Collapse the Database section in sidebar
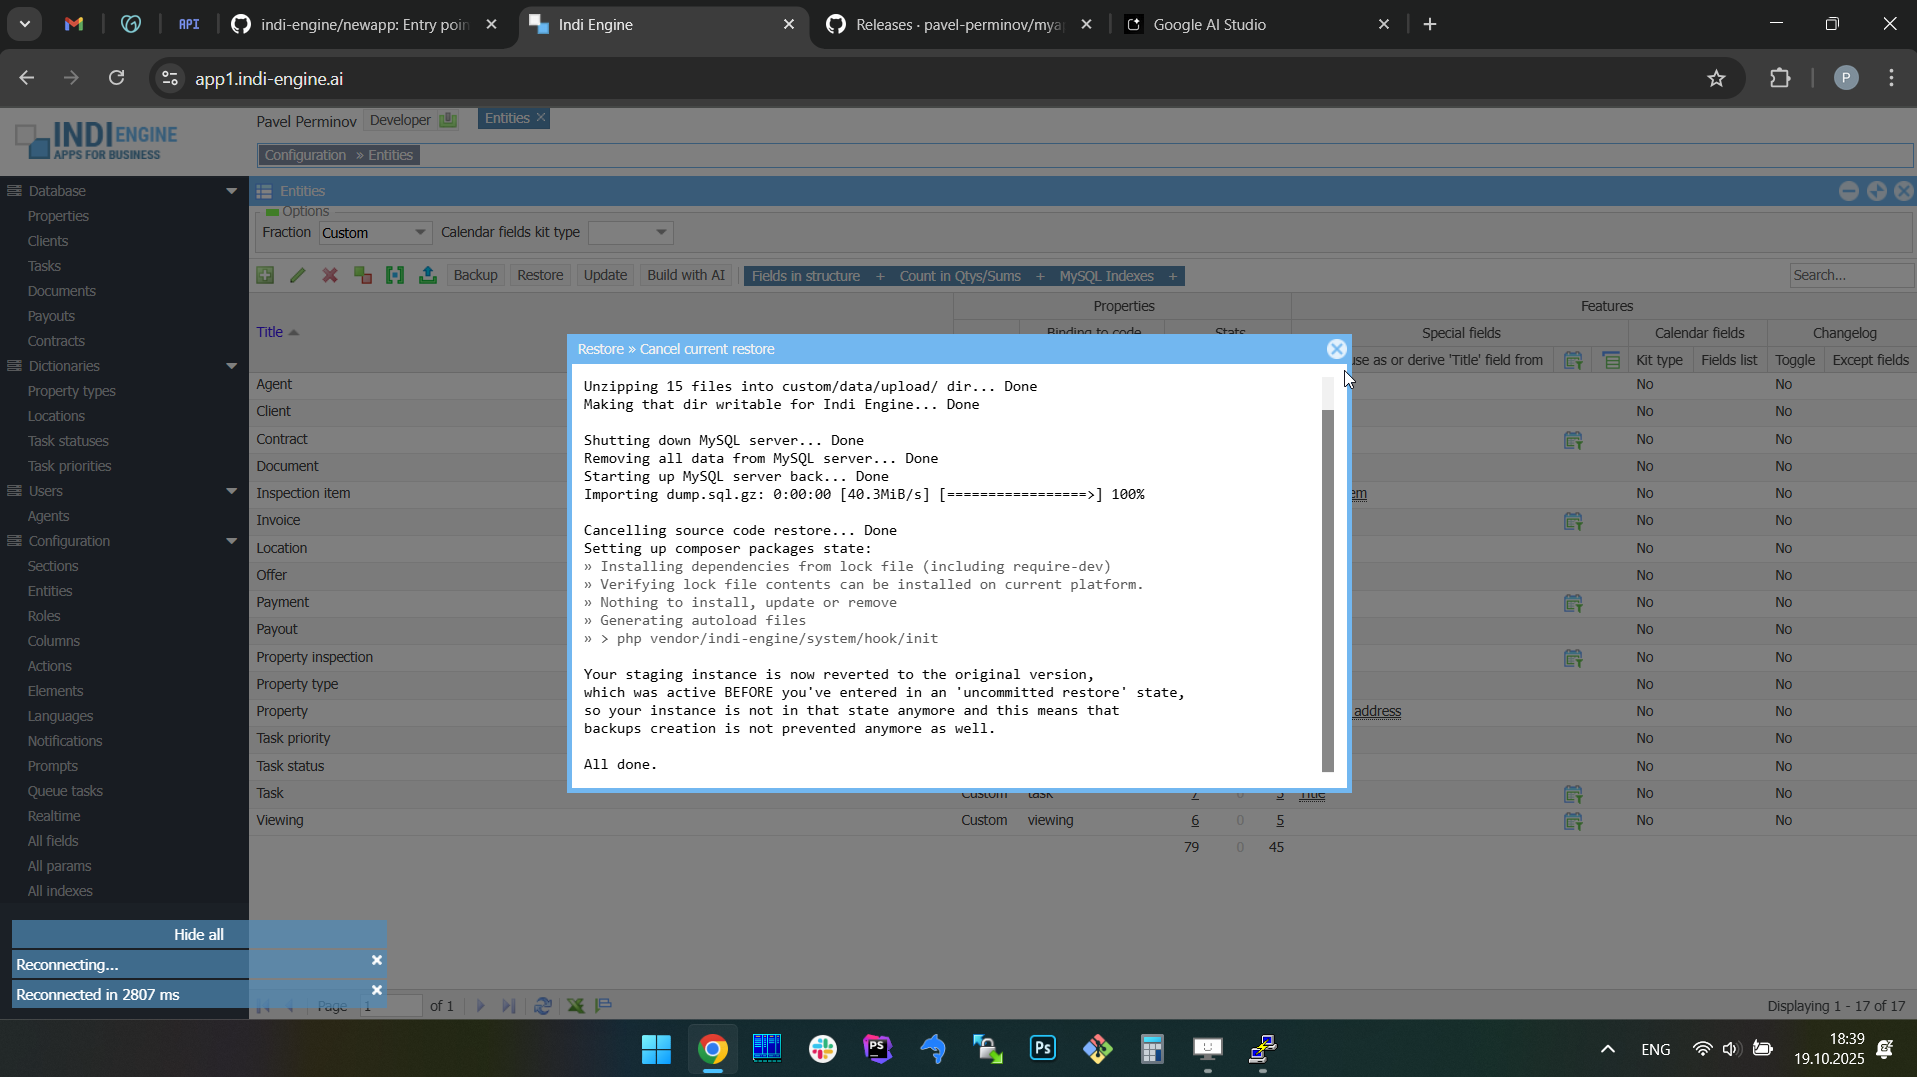The height and width of the screenshot is (1077, 1917). (x=232, y=191)
